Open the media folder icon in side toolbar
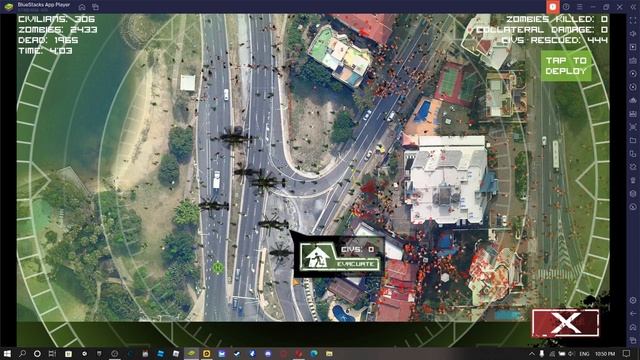640x360 pixels. [x=633, y=140]
